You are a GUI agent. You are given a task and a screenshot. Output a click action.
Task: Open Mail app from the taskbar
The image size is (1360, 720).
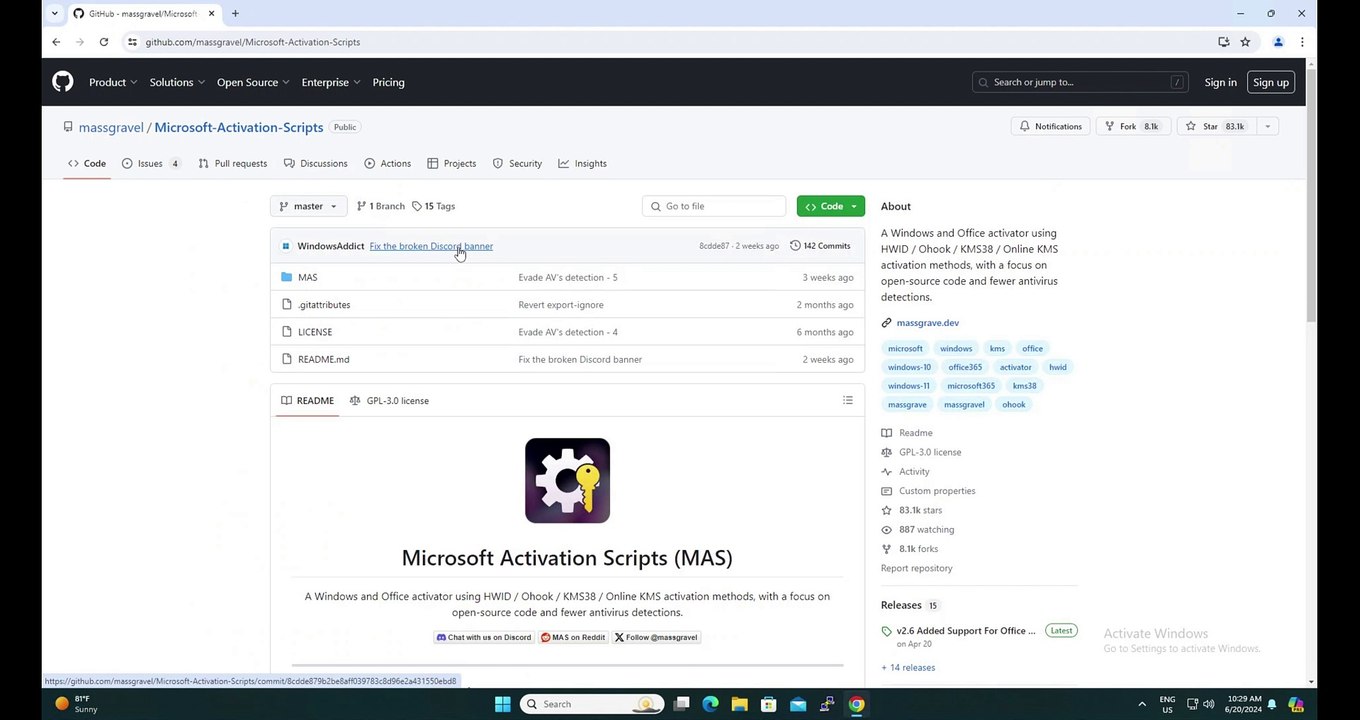[797, 704]
